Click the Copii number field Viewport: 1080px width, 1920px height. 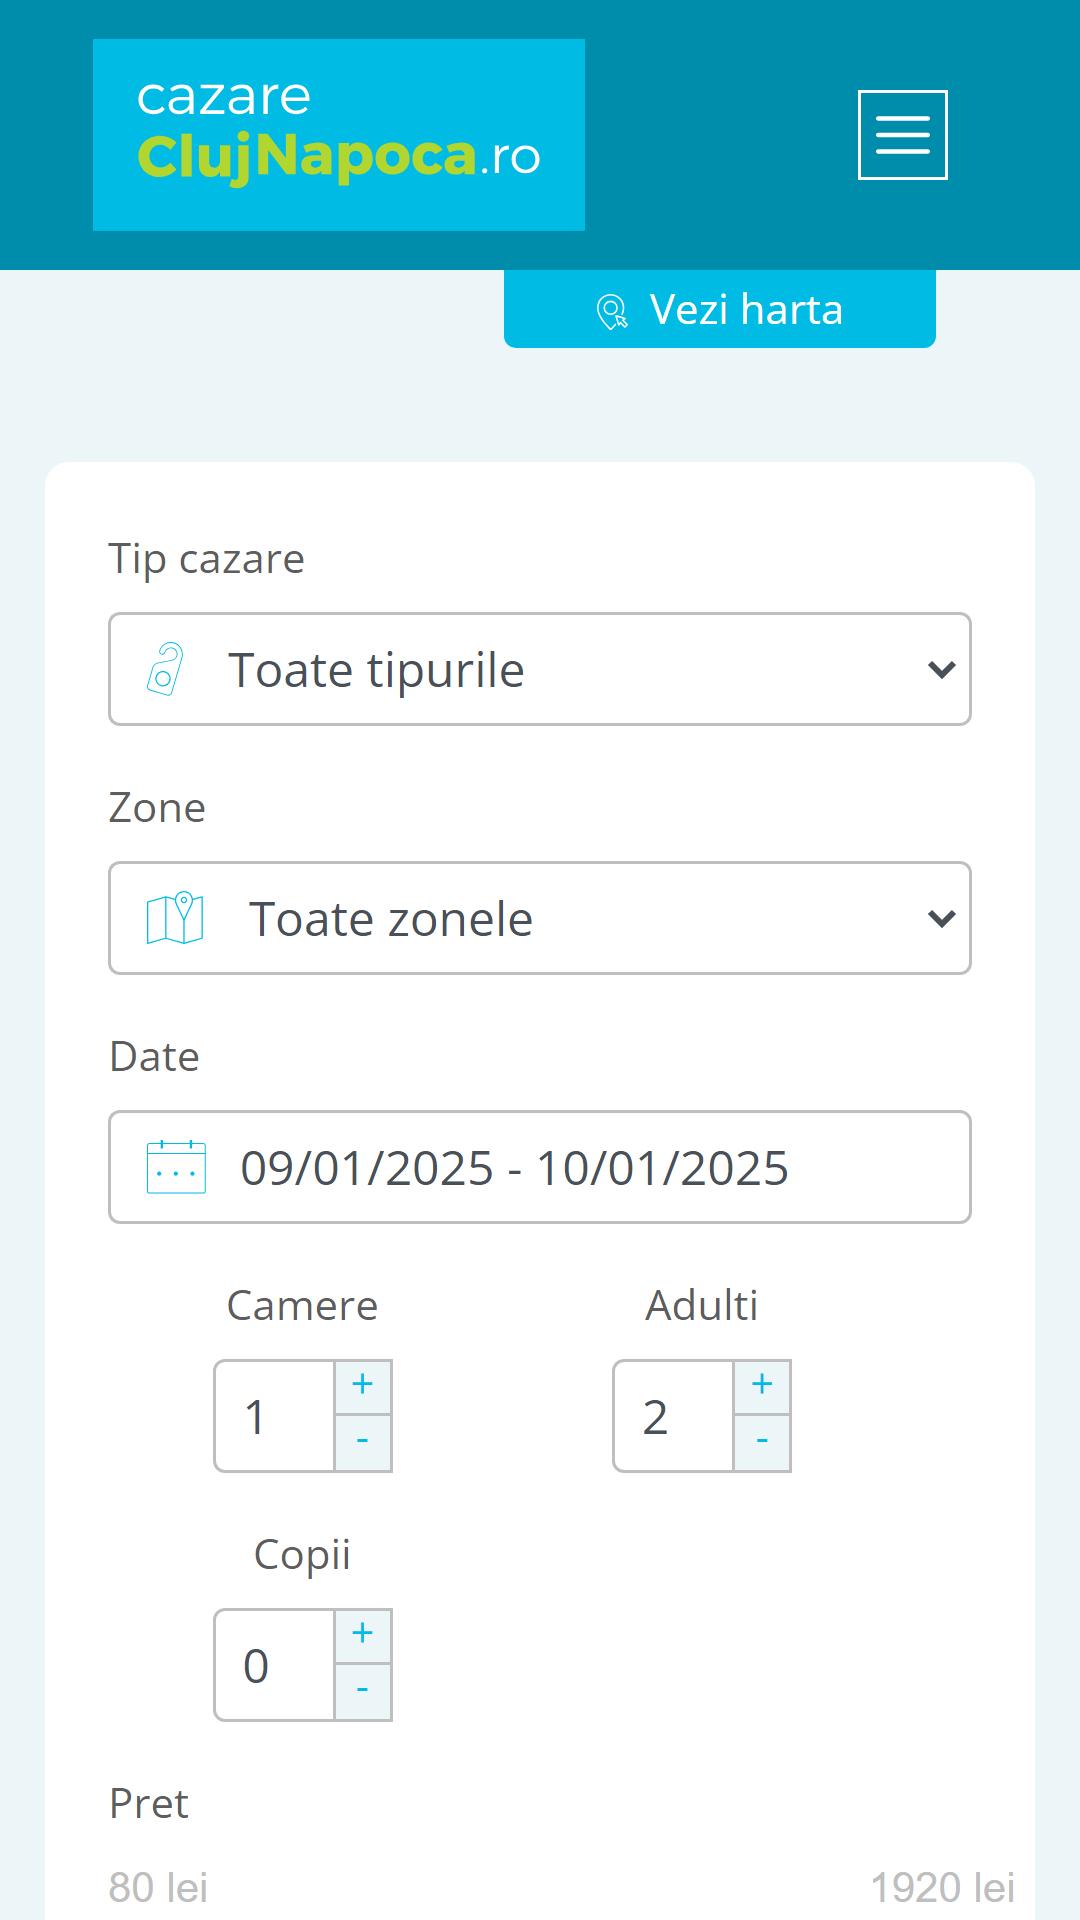pyautogui.click(x=275, y=1665)
